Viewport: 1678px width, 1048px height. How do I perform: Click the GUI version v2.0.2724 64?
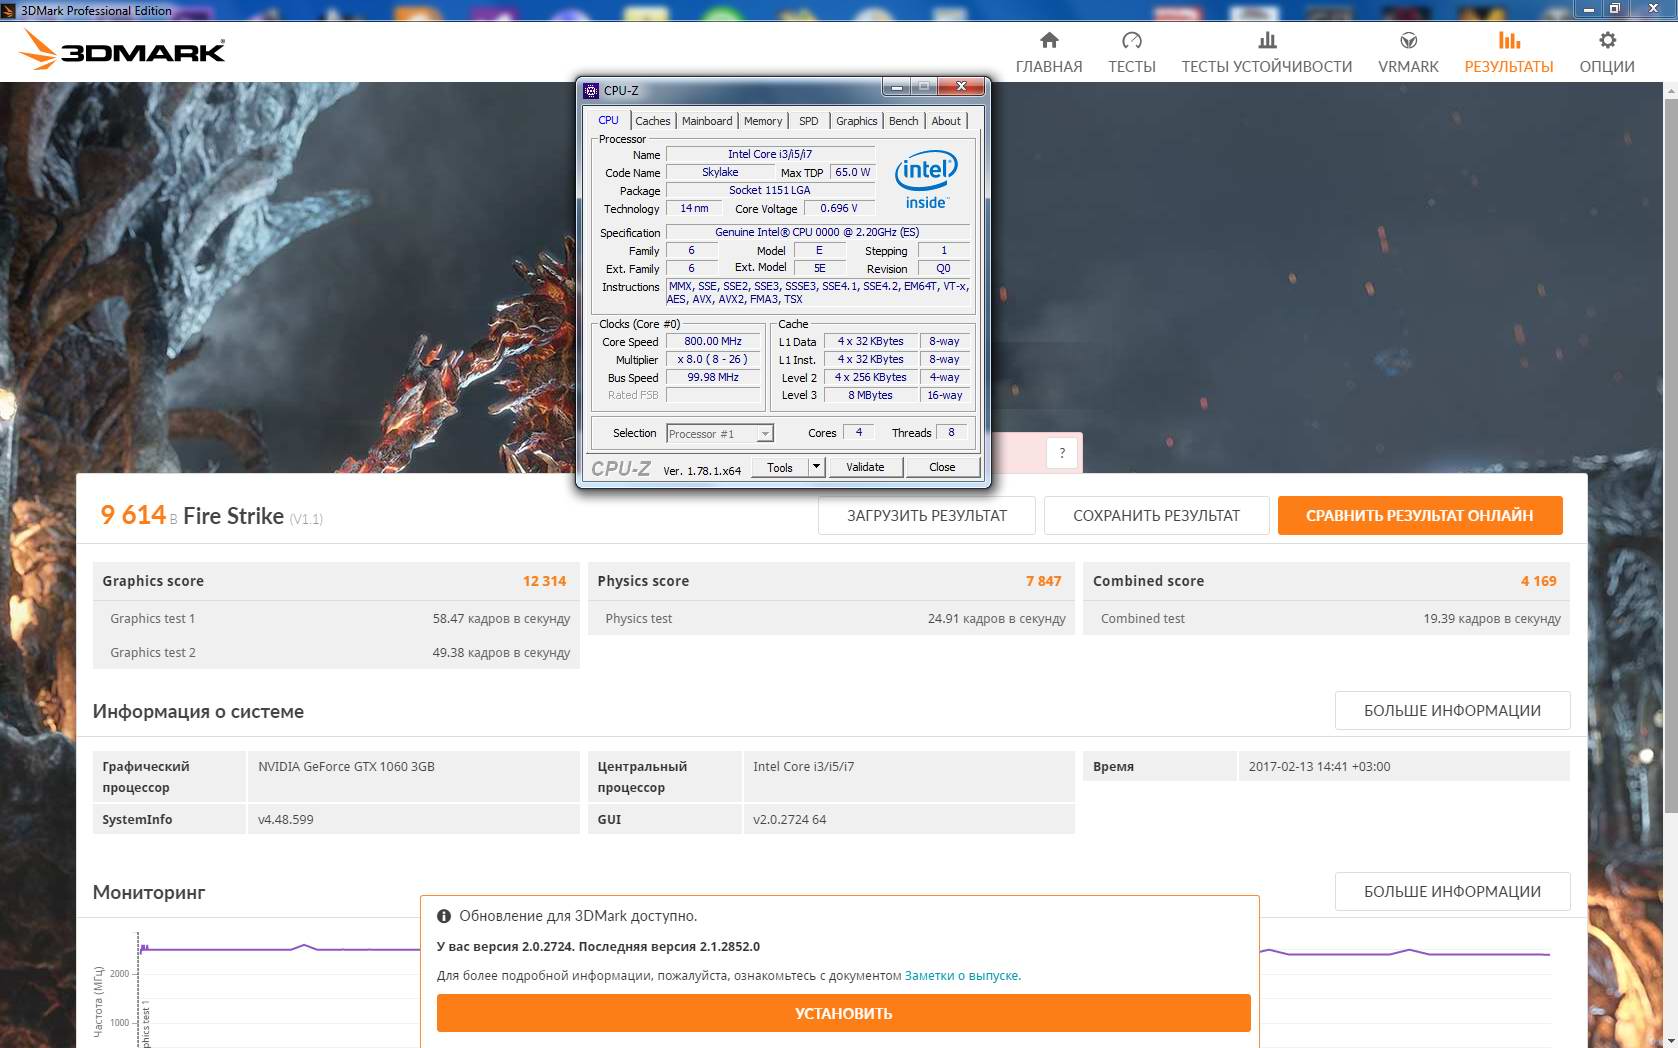pos(790,820)
